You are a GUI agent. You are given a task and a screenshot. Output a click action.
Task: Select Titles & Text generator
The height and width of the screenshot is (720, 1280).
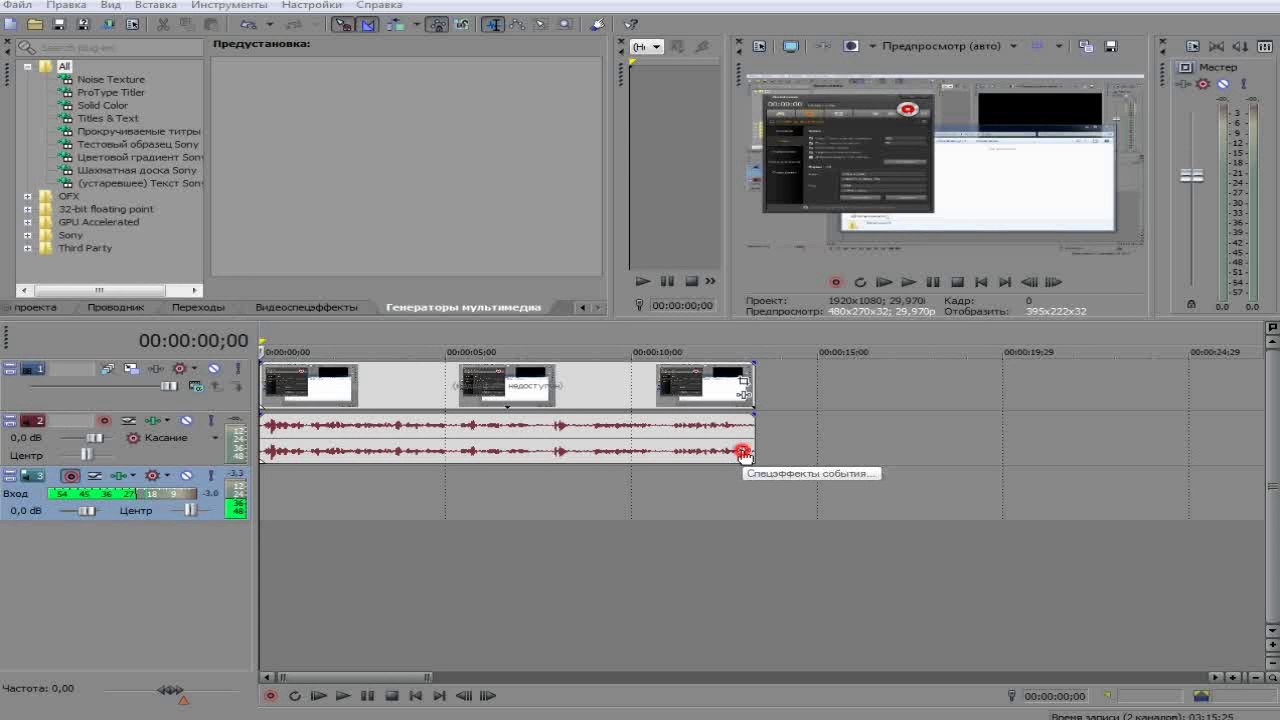[x=108, y=118]
